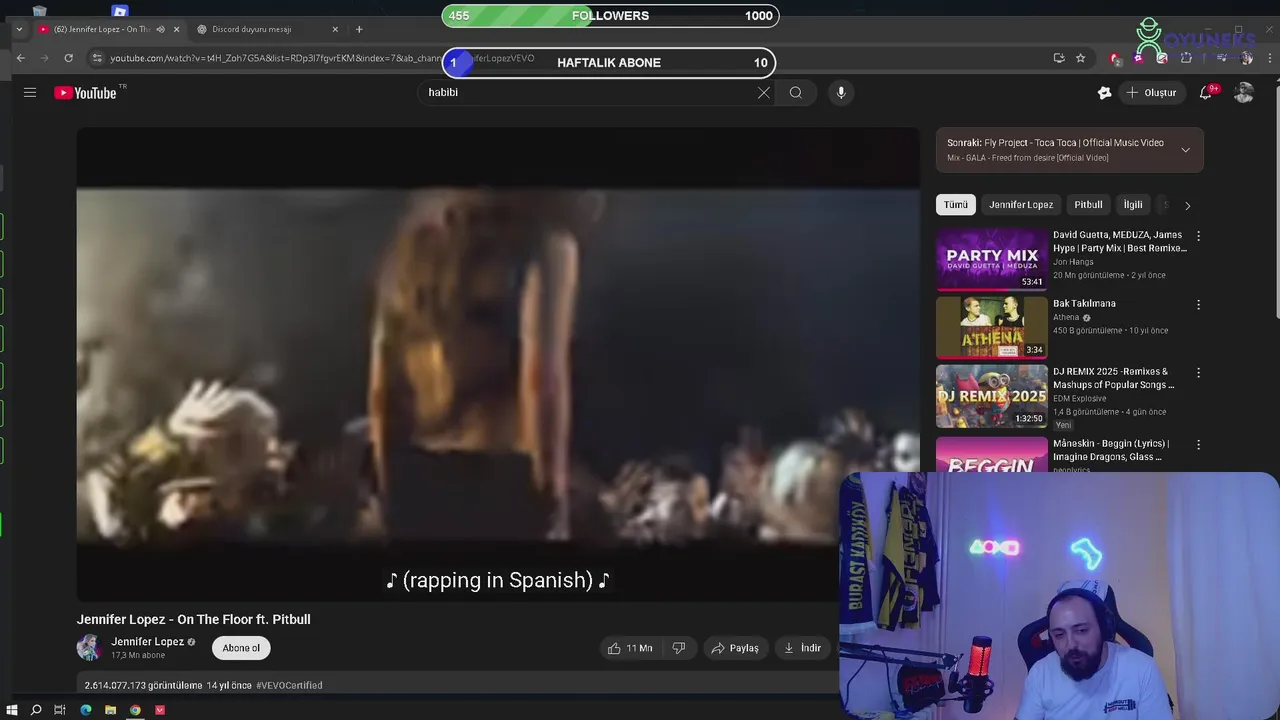Reload the page with the refresh icon
Image resolution: width=1280 pixels, height=720 pixels.
[68, 58]
